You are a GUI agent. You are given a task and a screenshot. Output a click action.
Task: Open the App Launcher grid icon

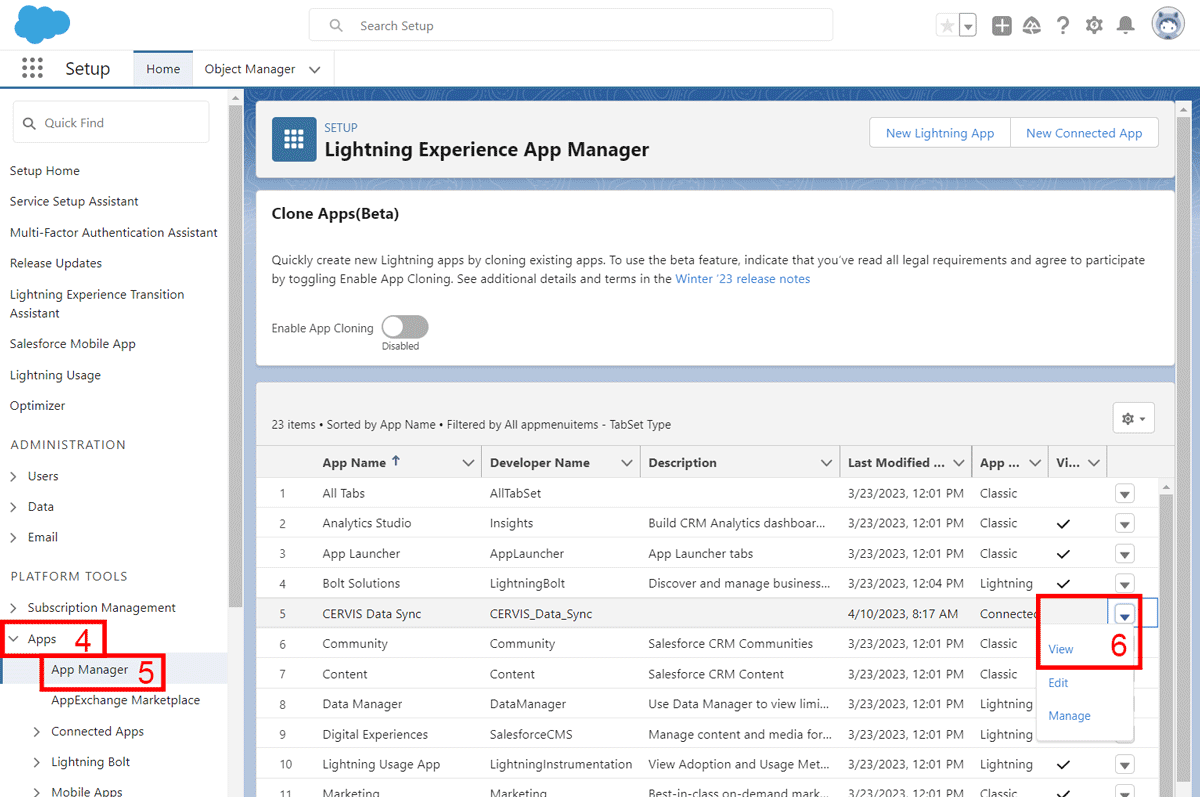pyautogui.click(x=32, y=69)
